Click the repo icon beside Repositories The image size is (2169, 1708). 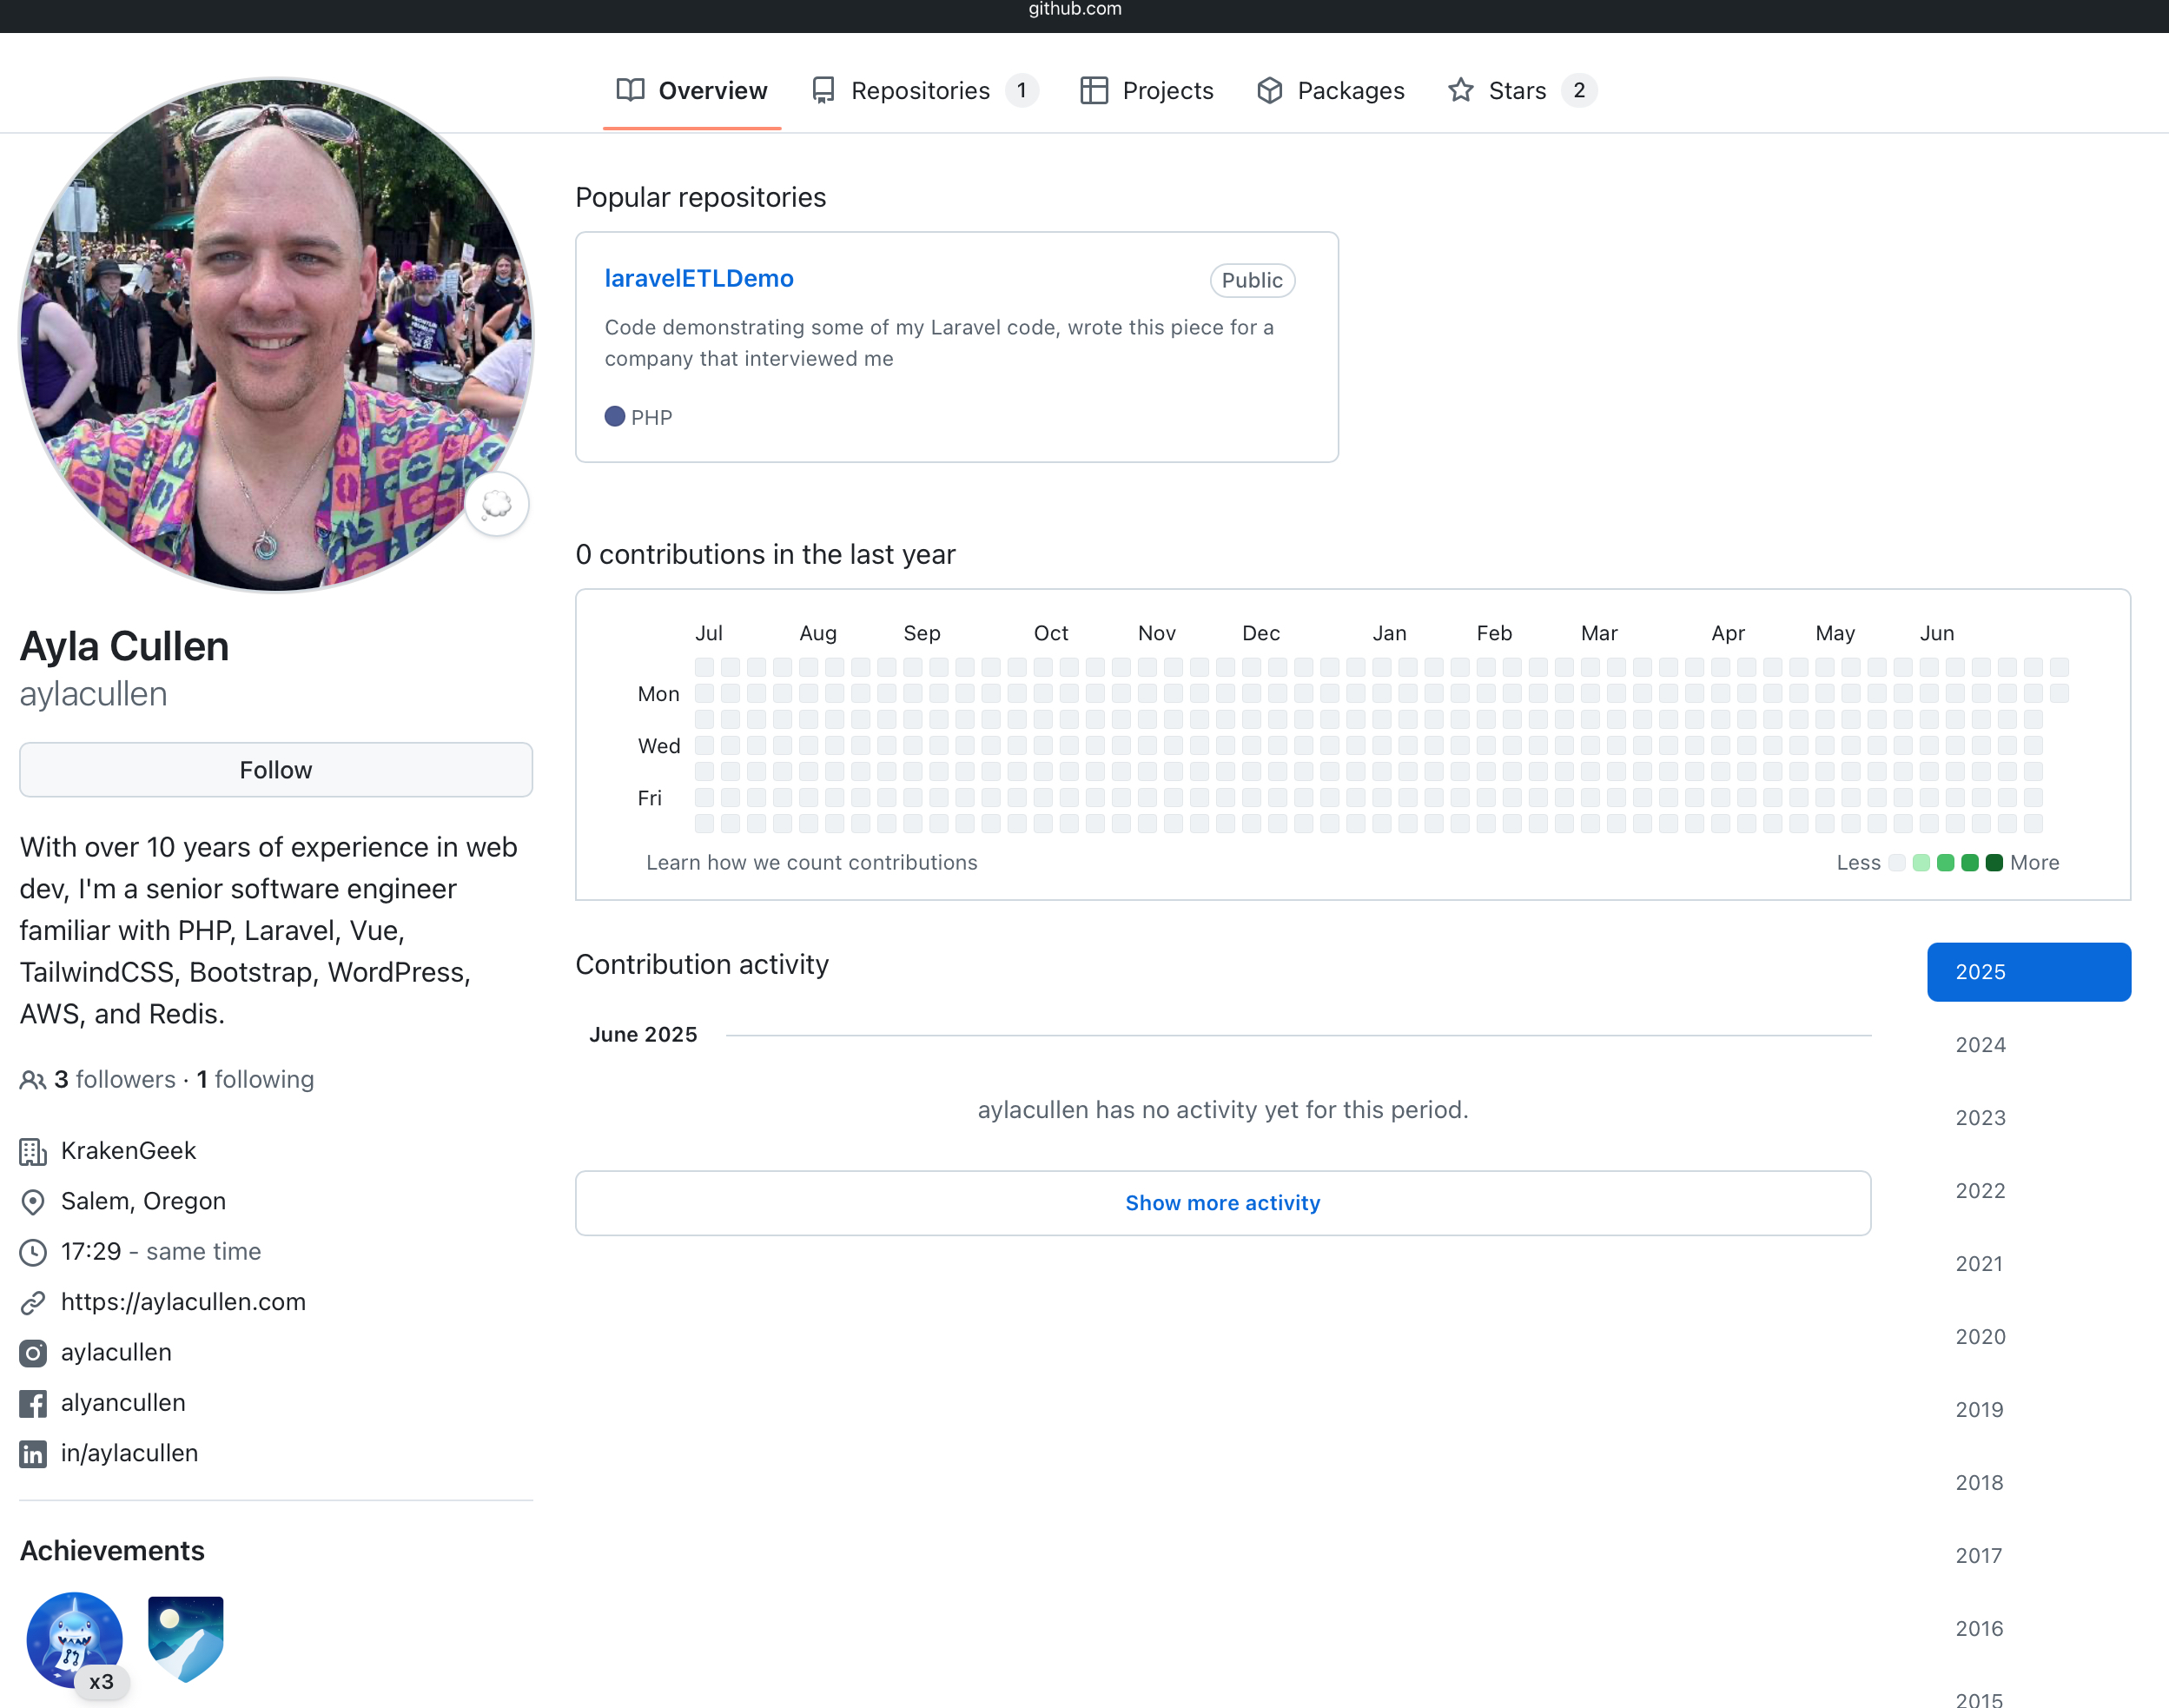click(x=823, y=91)
